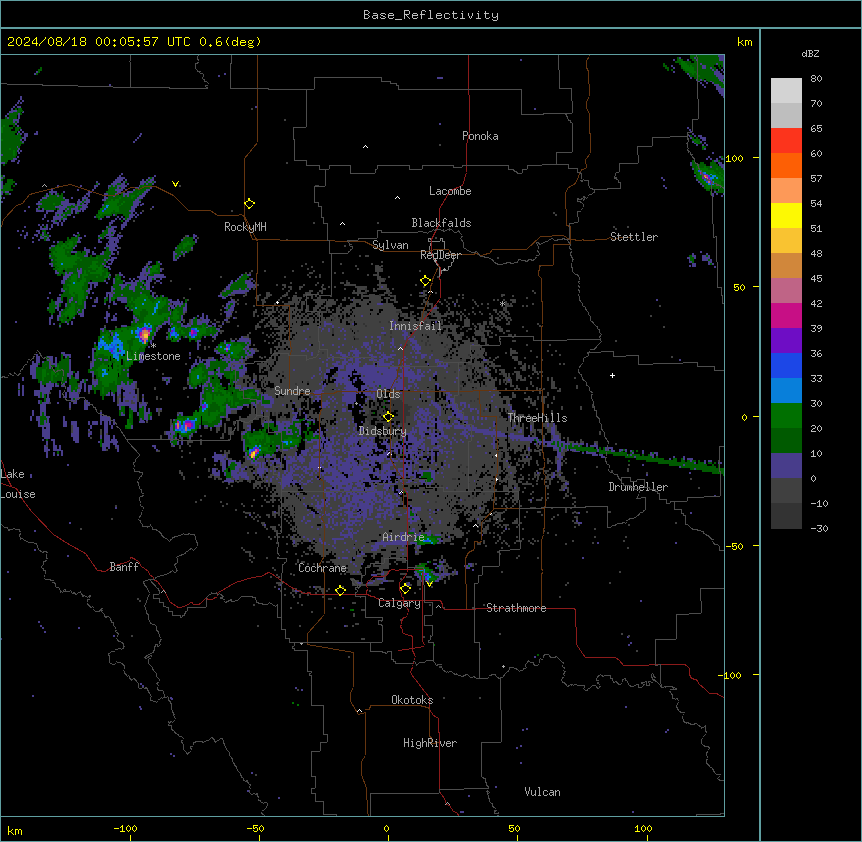
Task: Click the green 30 dBZ legend swatch
Action: 786,416
